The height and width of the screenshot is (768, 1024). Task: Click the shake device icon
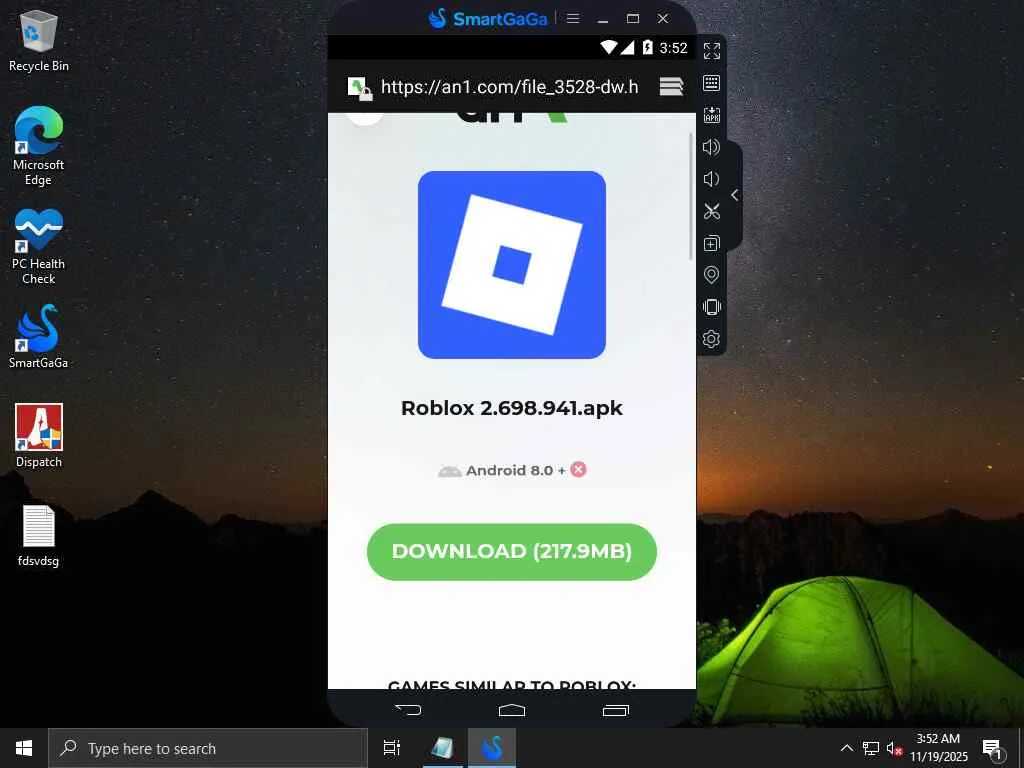point(712,307)
